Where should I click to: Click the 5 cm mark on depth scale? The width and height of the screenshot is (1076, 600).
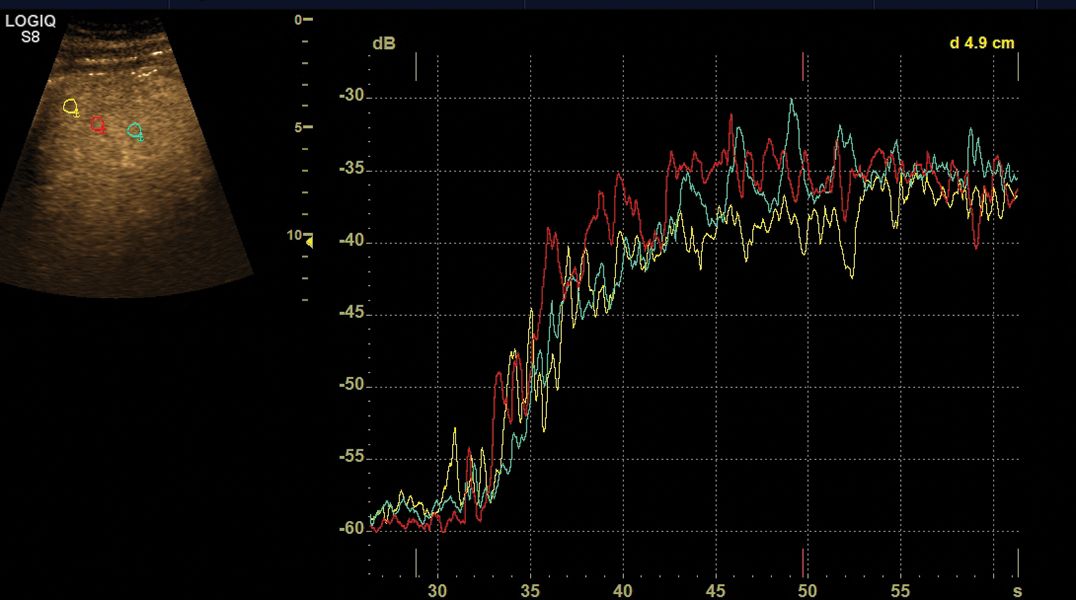[x=300, y=127]
